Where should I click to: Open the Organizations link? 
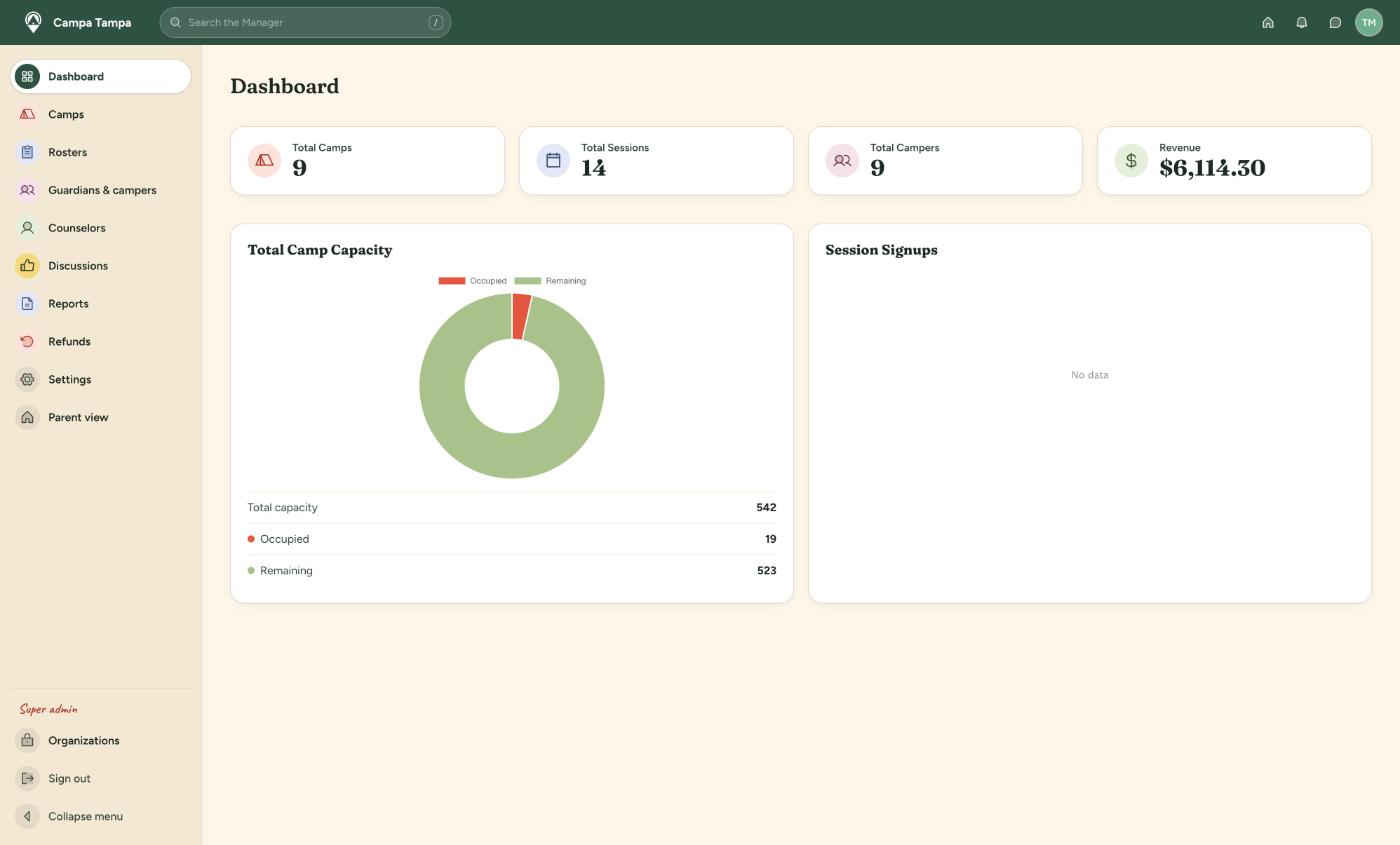tap(101, 741)
